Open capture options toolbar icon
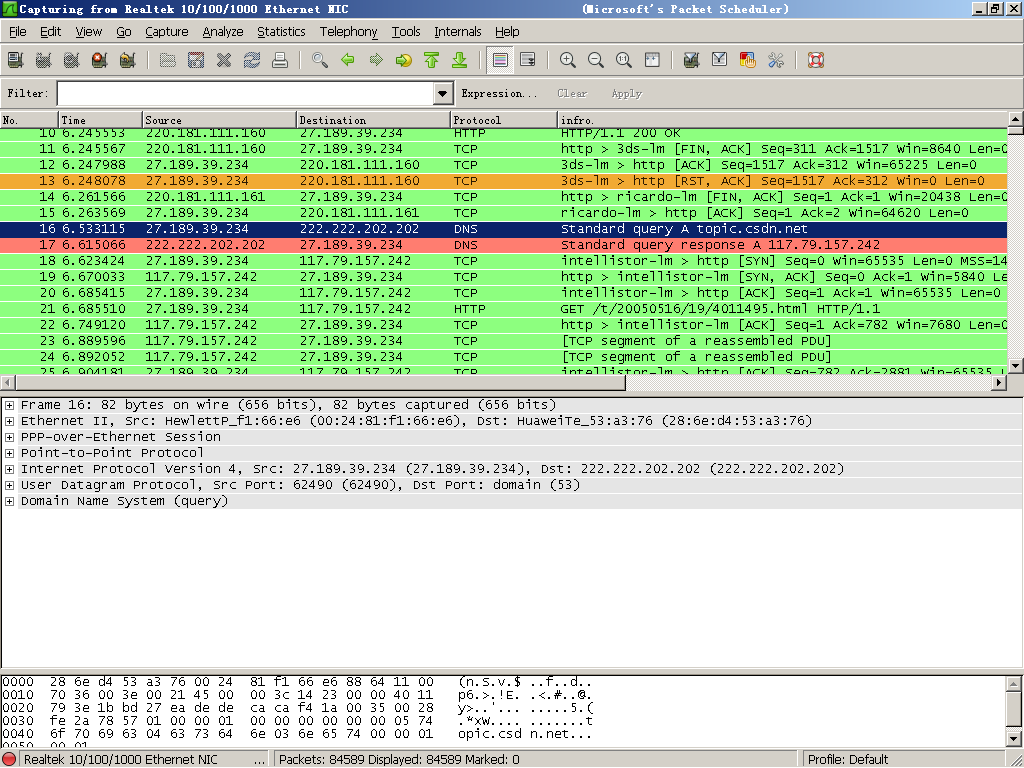This screenshot has height=768, width=1024. 44,60
